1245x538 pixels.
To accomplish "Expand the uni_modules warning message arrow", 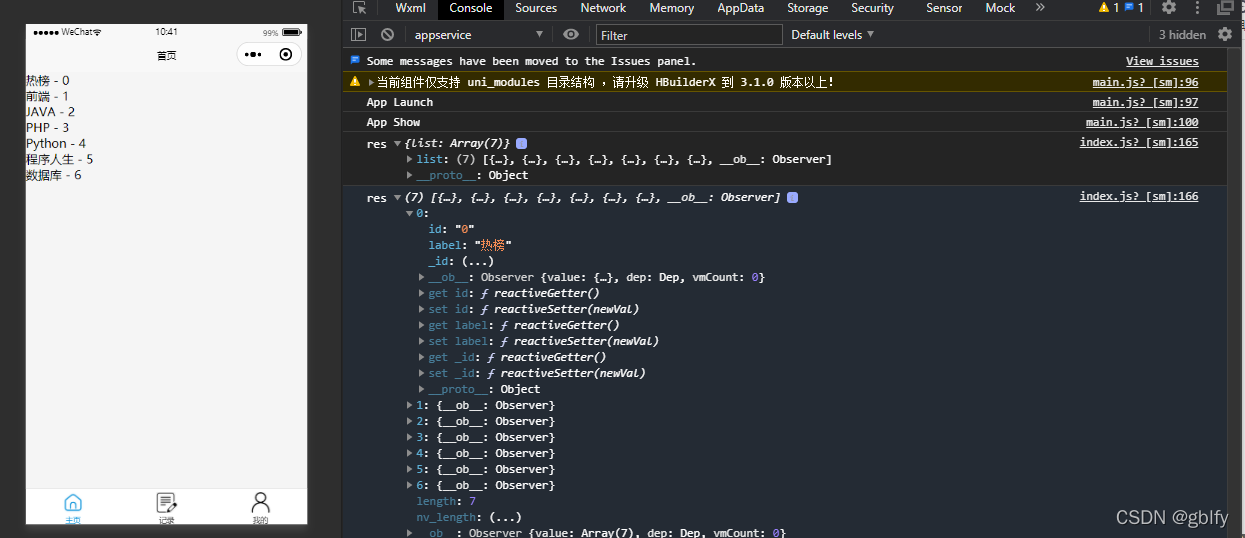I will 371,82.
